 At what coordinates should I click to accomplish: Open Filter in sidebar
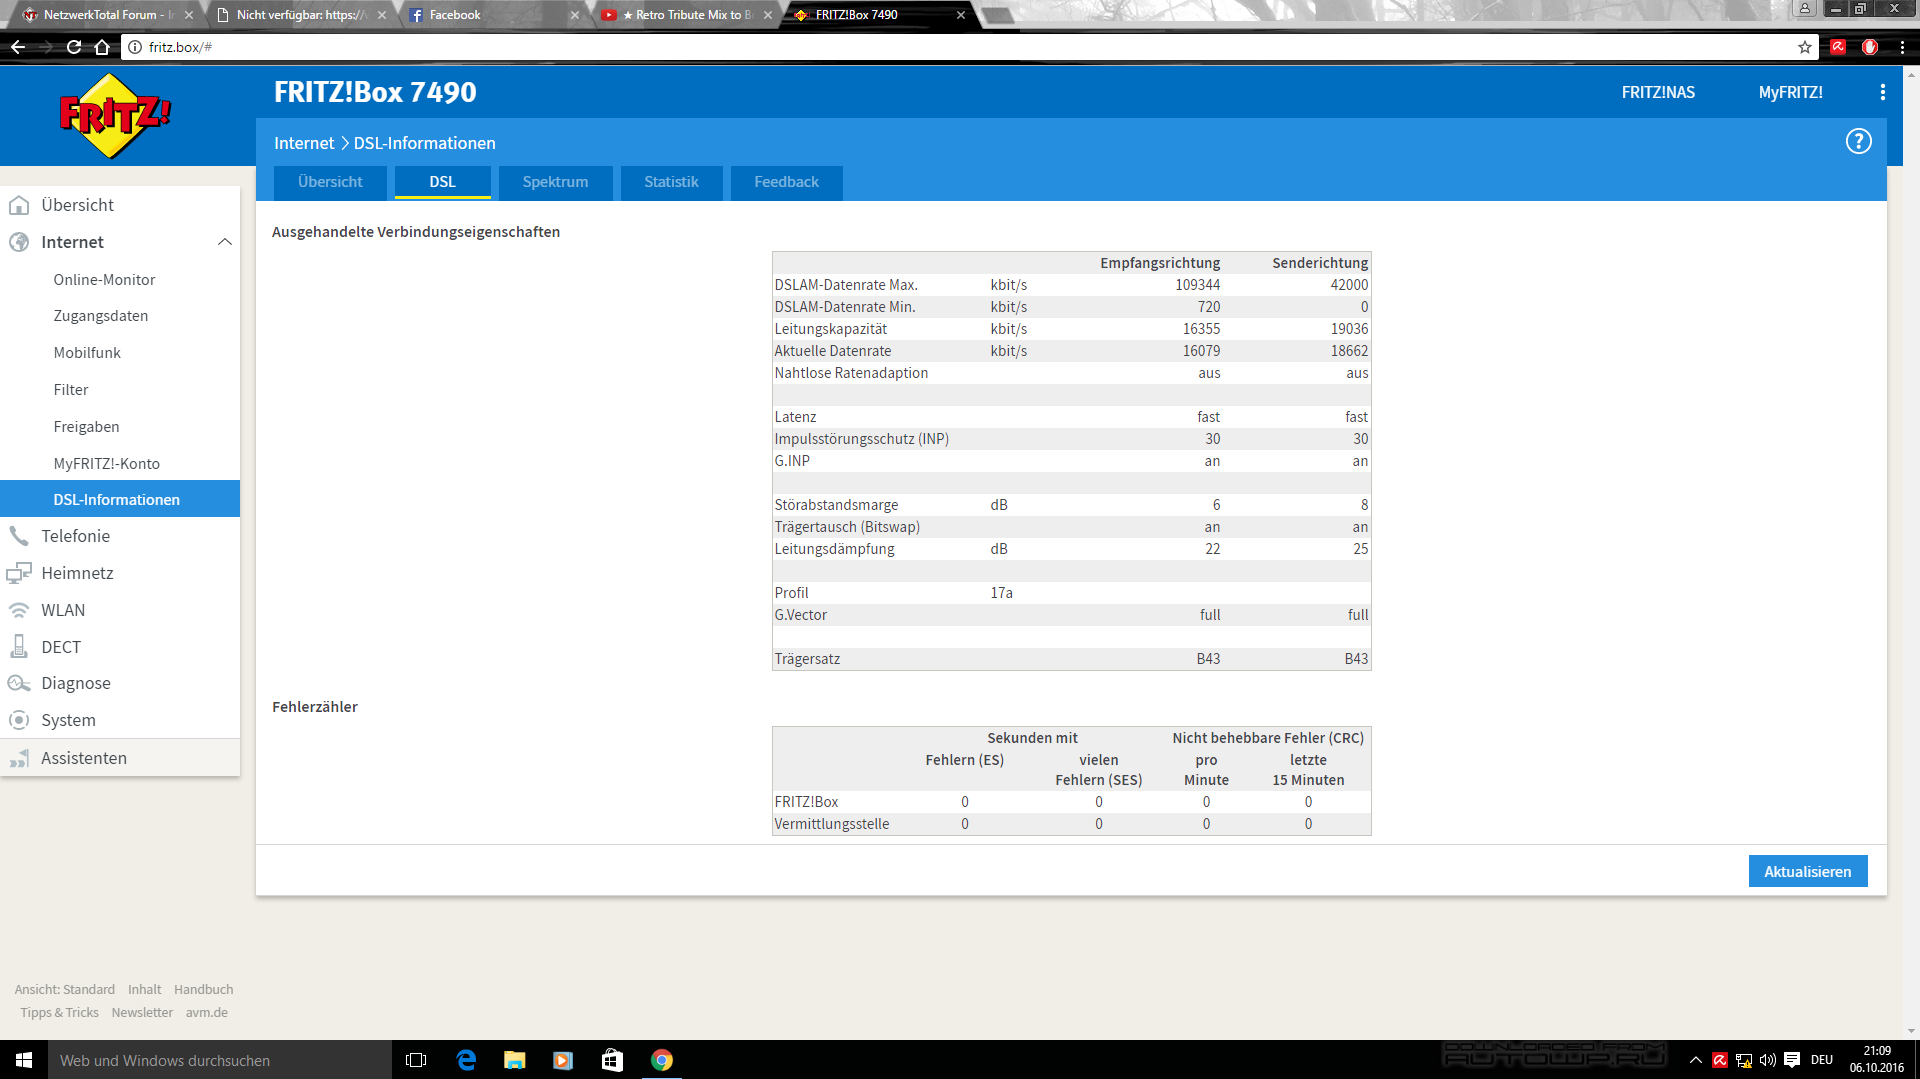coord(71,390)
